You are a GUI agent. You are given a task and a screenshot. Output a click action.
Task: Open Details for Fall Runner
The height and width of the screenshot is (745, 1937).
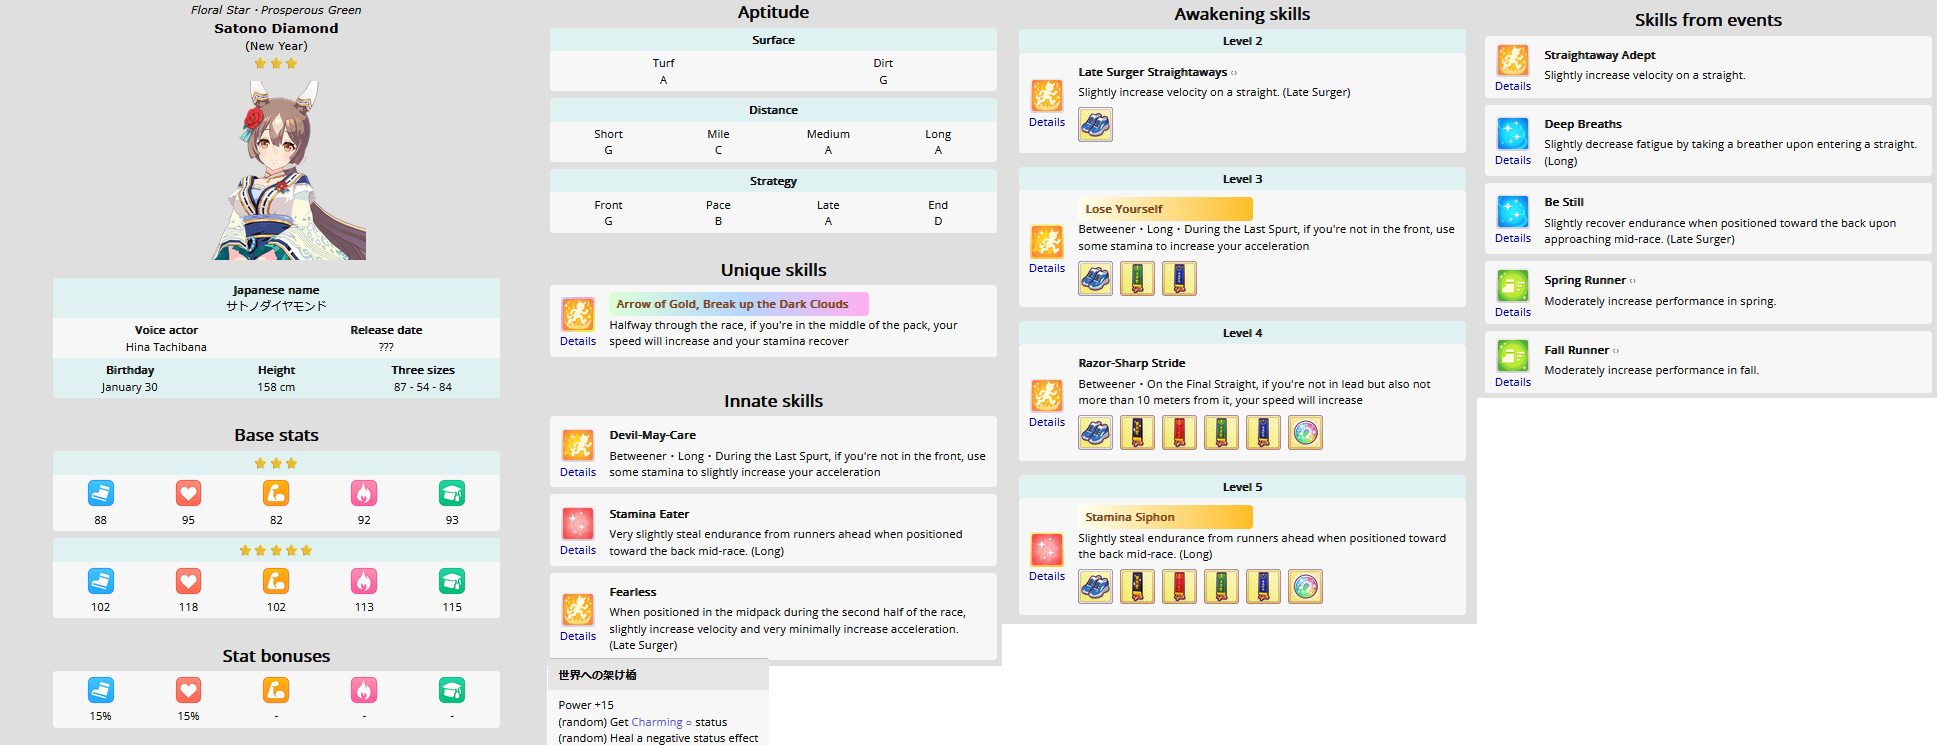click(x=1513, y=383)
